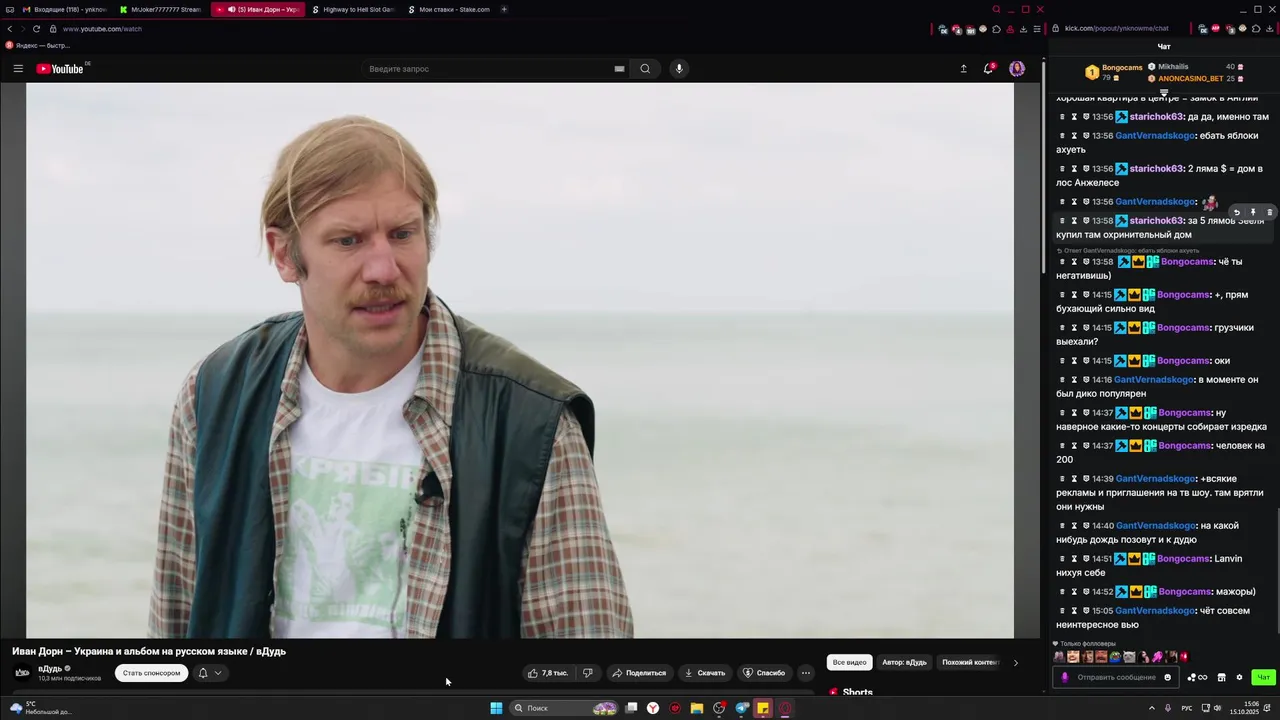Open the emoji picker in chat input

tap(1167, 677)
